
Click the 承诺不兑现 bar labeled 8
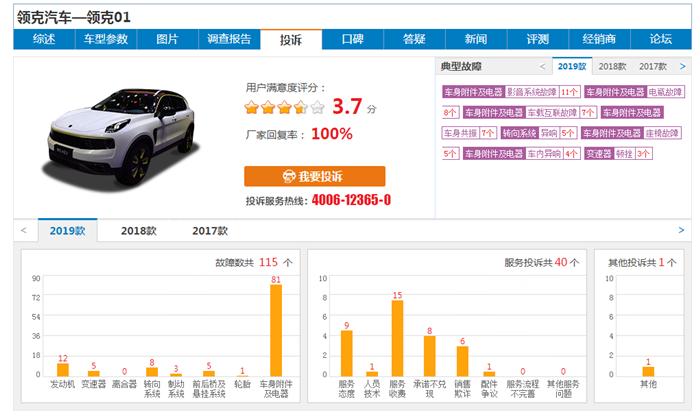point(429,356)
